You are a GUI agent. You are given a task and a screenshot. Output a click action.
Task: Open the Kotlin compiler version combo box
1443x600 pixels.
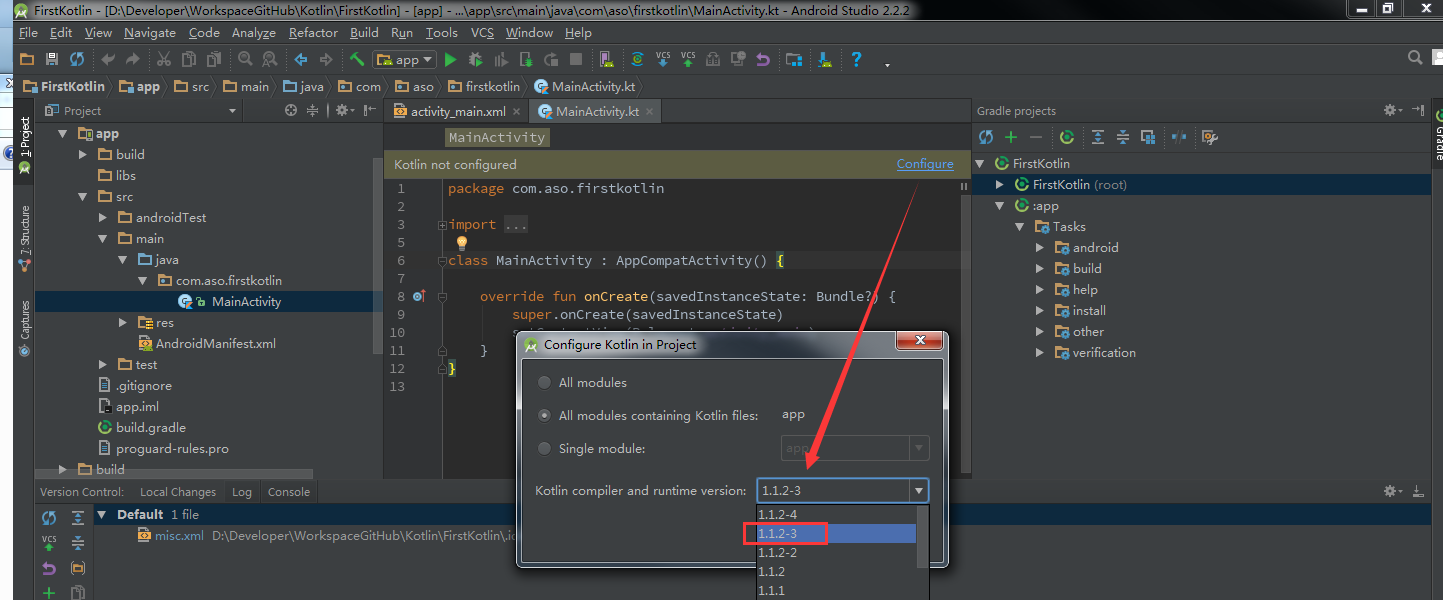pos(843,490)
